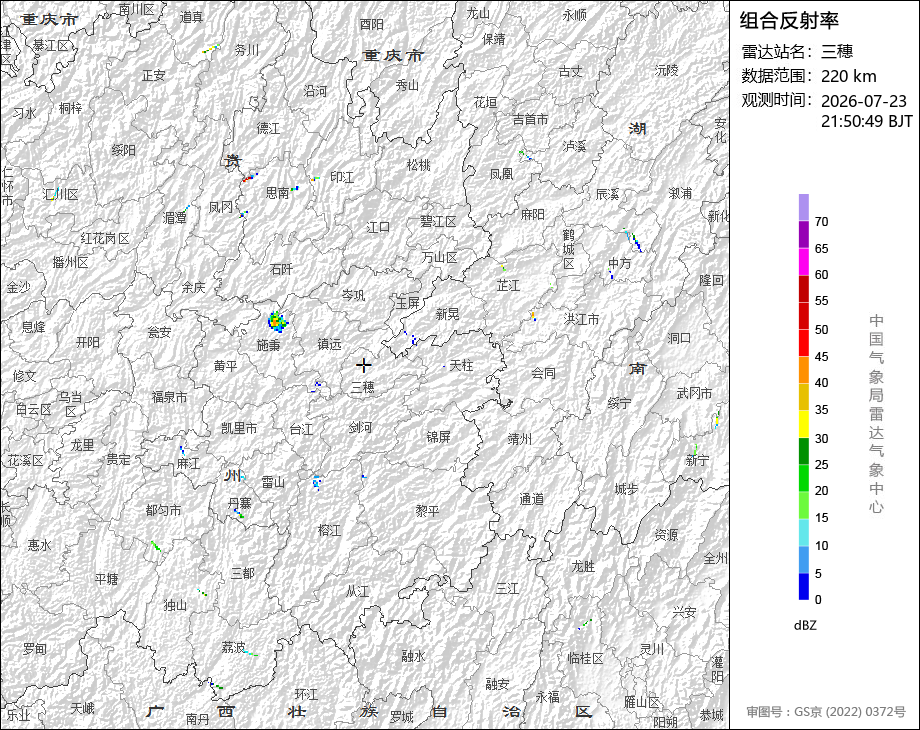Click the 瓮安 map label
The width and height of the screenshot is (920, 730).
point(159,333)
